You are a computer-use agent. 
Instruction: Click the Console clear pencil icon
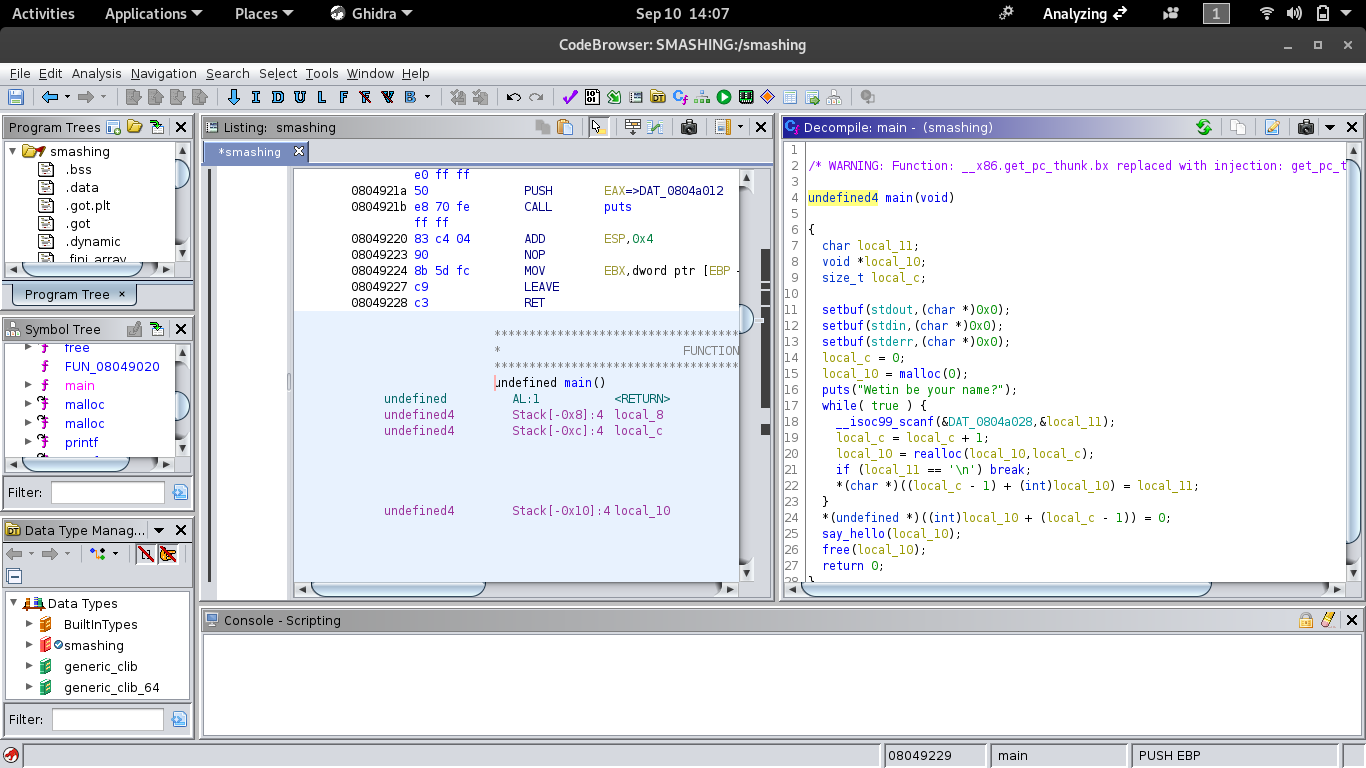click(1328, 620)
